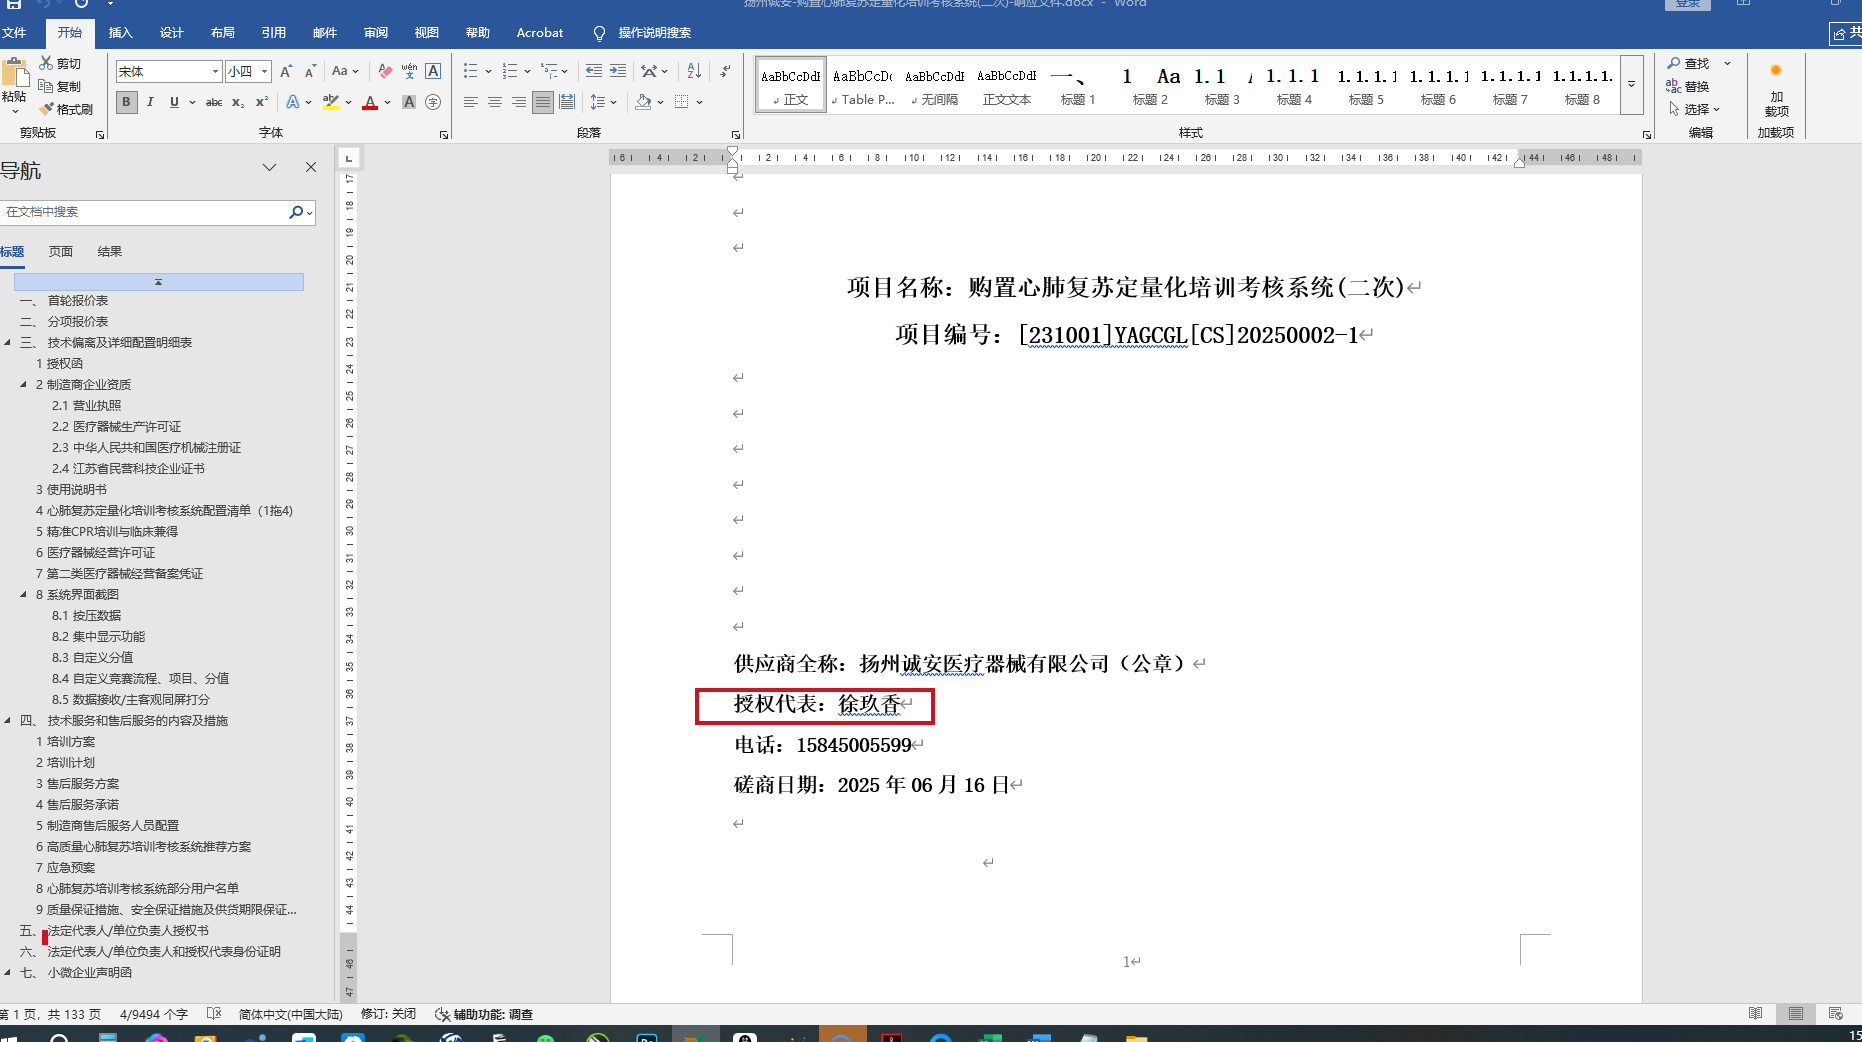Go to '2.1 营业执照' heading
Image resolution: width=1862 pixels, height=1042 pixels.
tap(87, 405)
